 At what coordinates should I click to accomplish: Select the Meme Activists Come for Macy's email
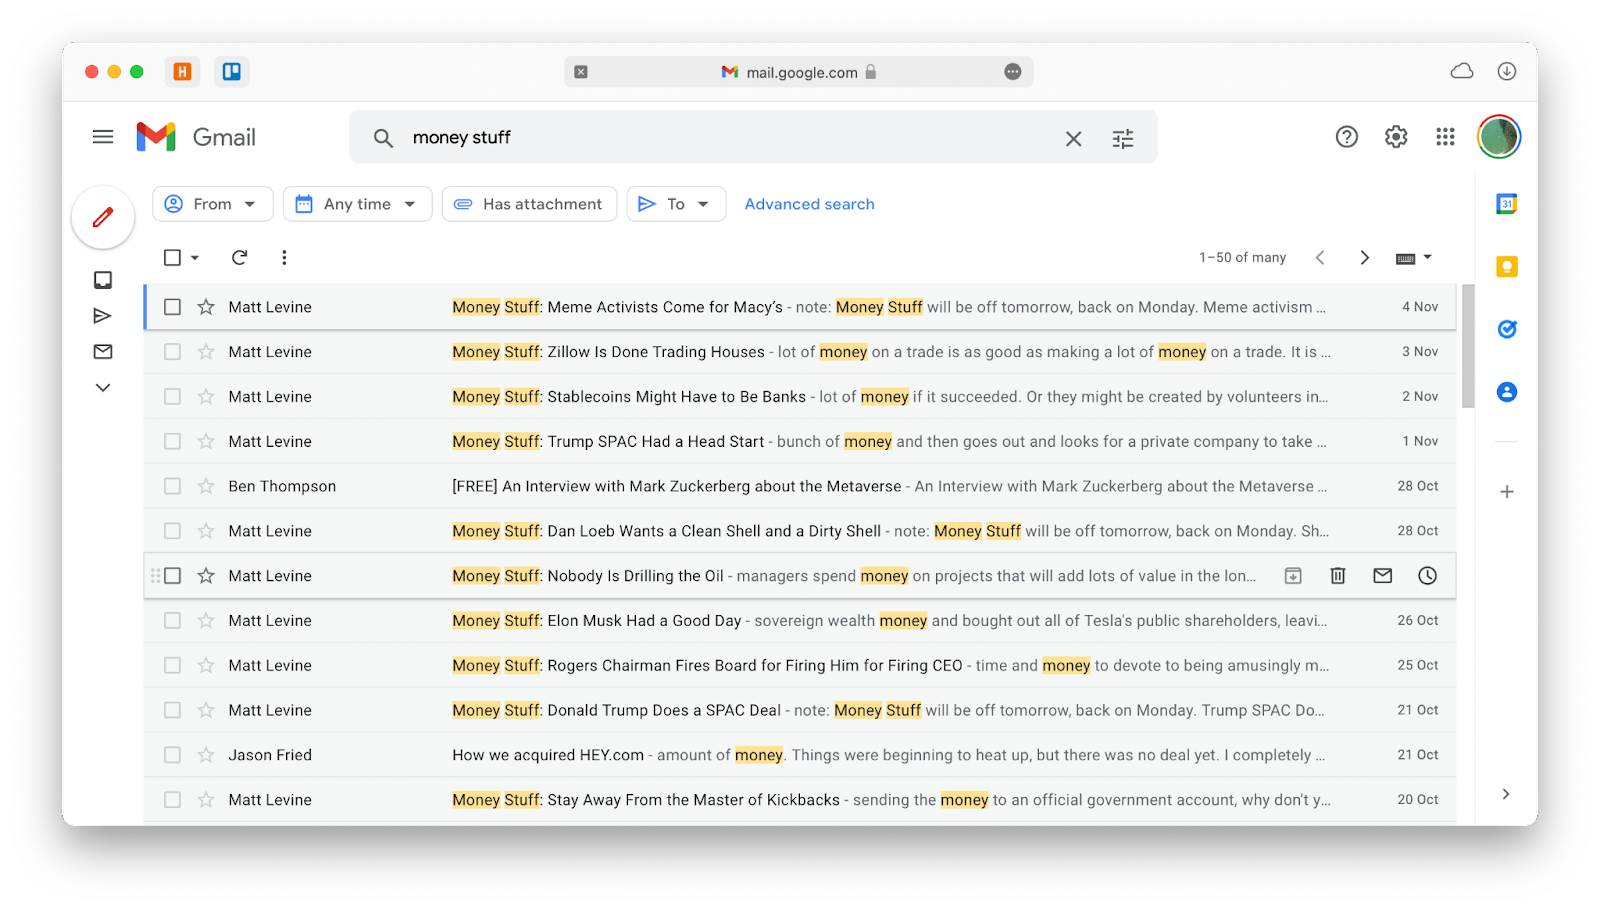click(x=172, y=307)
